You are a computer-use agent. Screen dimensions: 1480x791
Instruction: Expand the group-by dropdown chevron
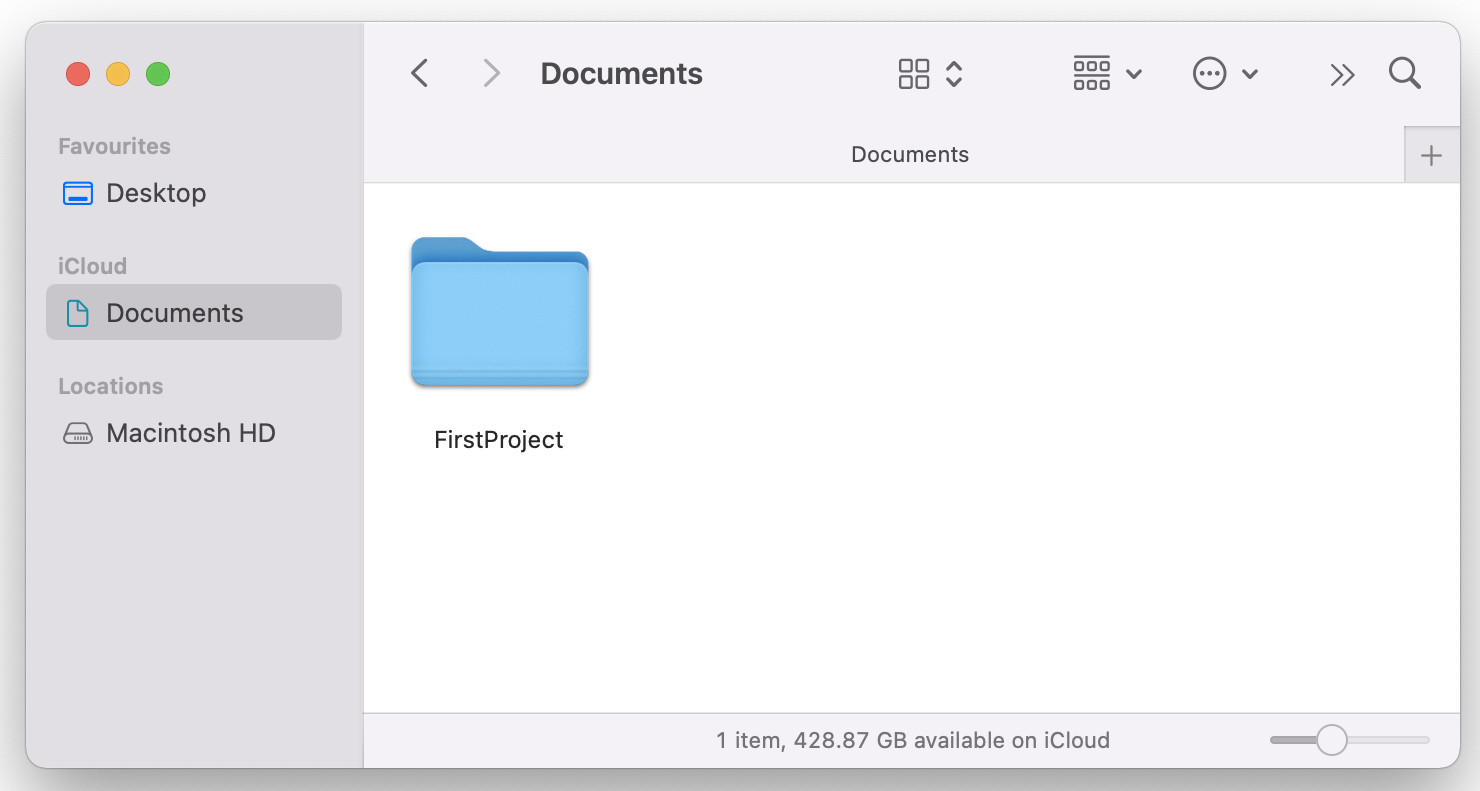tap(1133, 73)
